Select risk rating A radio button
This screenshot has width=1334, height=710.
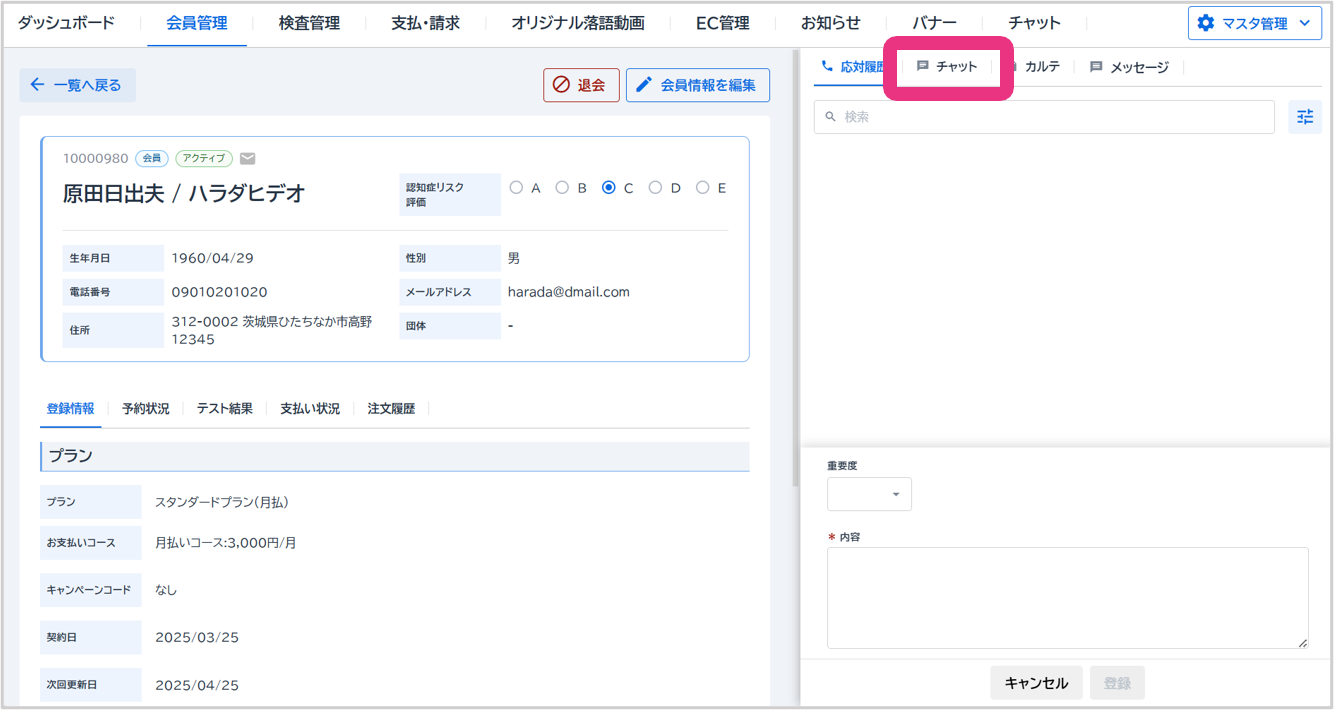pos(516,188)
